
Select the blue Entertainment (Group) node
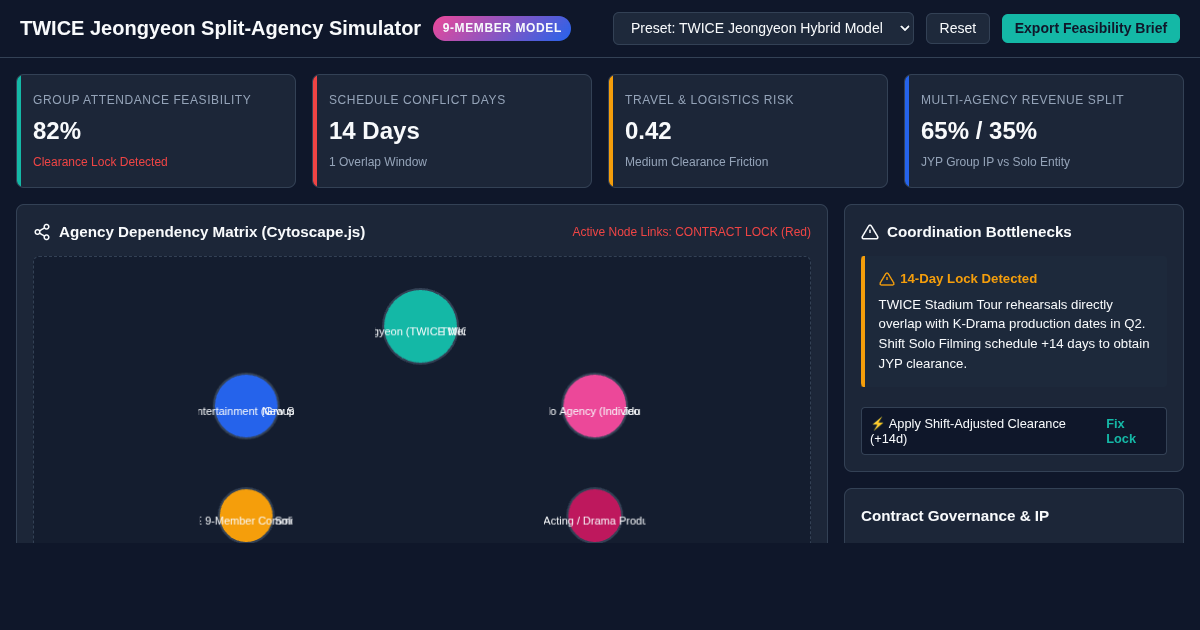pyautogui.click(x=246, y=406)
